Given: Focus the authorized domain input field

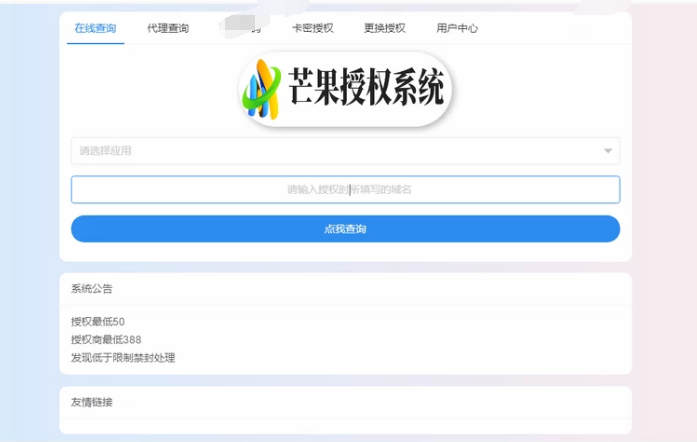Looking at the screenshot, I should click(x=345, y=189).
